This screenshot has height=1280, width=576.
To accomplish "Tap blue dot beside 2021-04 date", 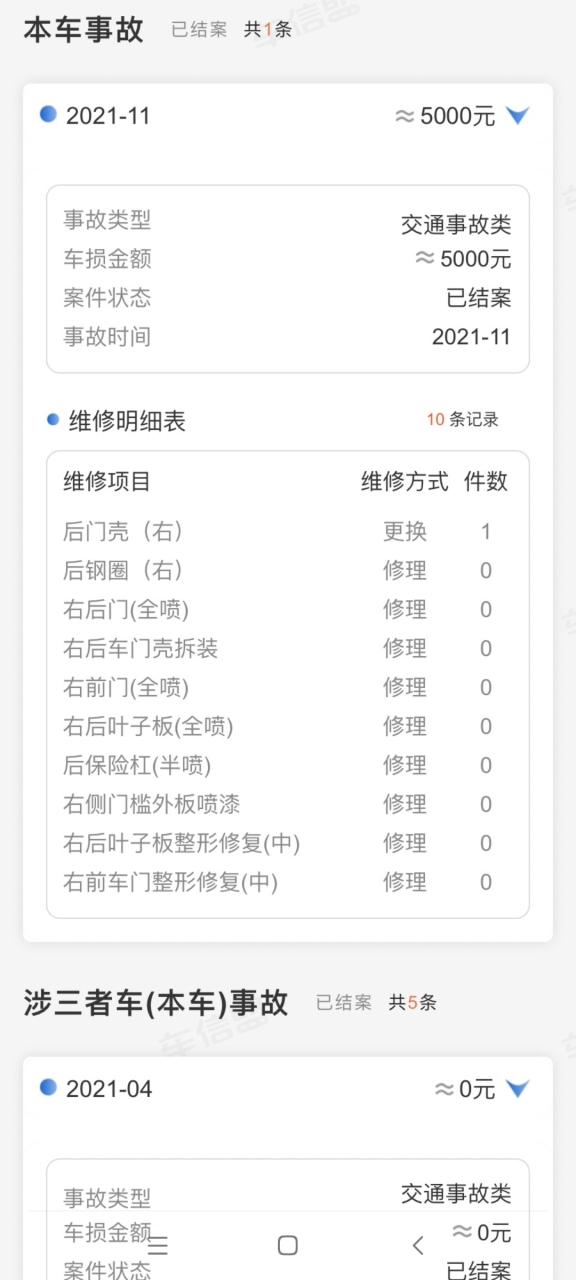I will (48, 1087).
